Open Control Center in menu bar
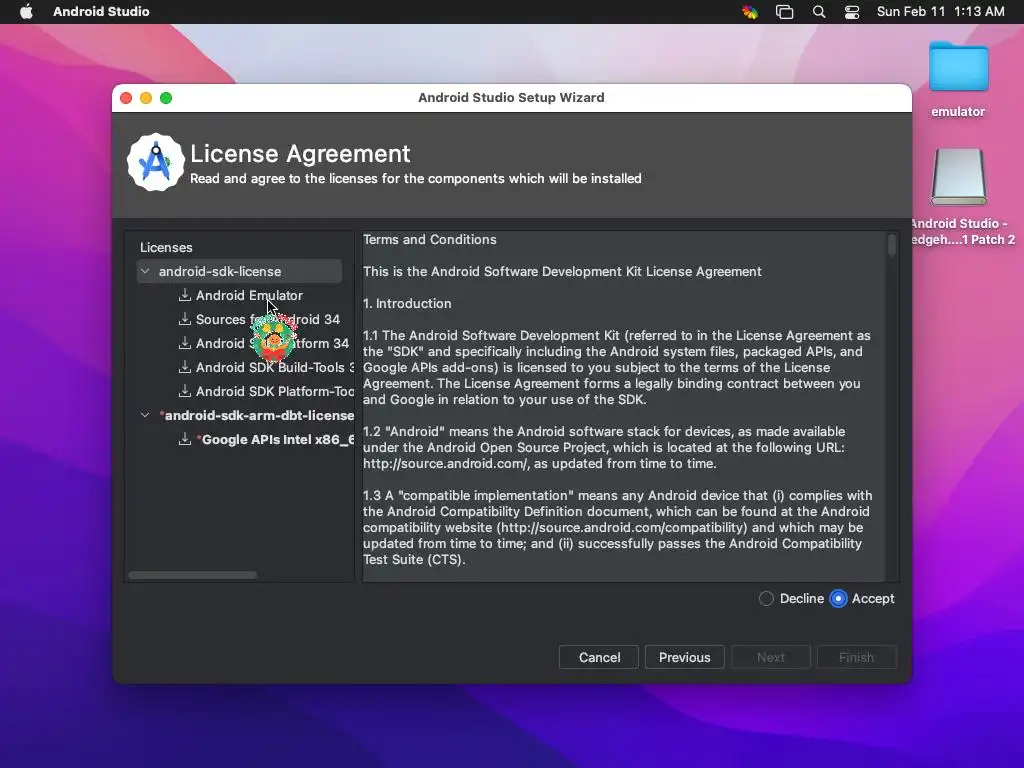The width and height of the screenshot is (1024, 768). pos(852,12)
